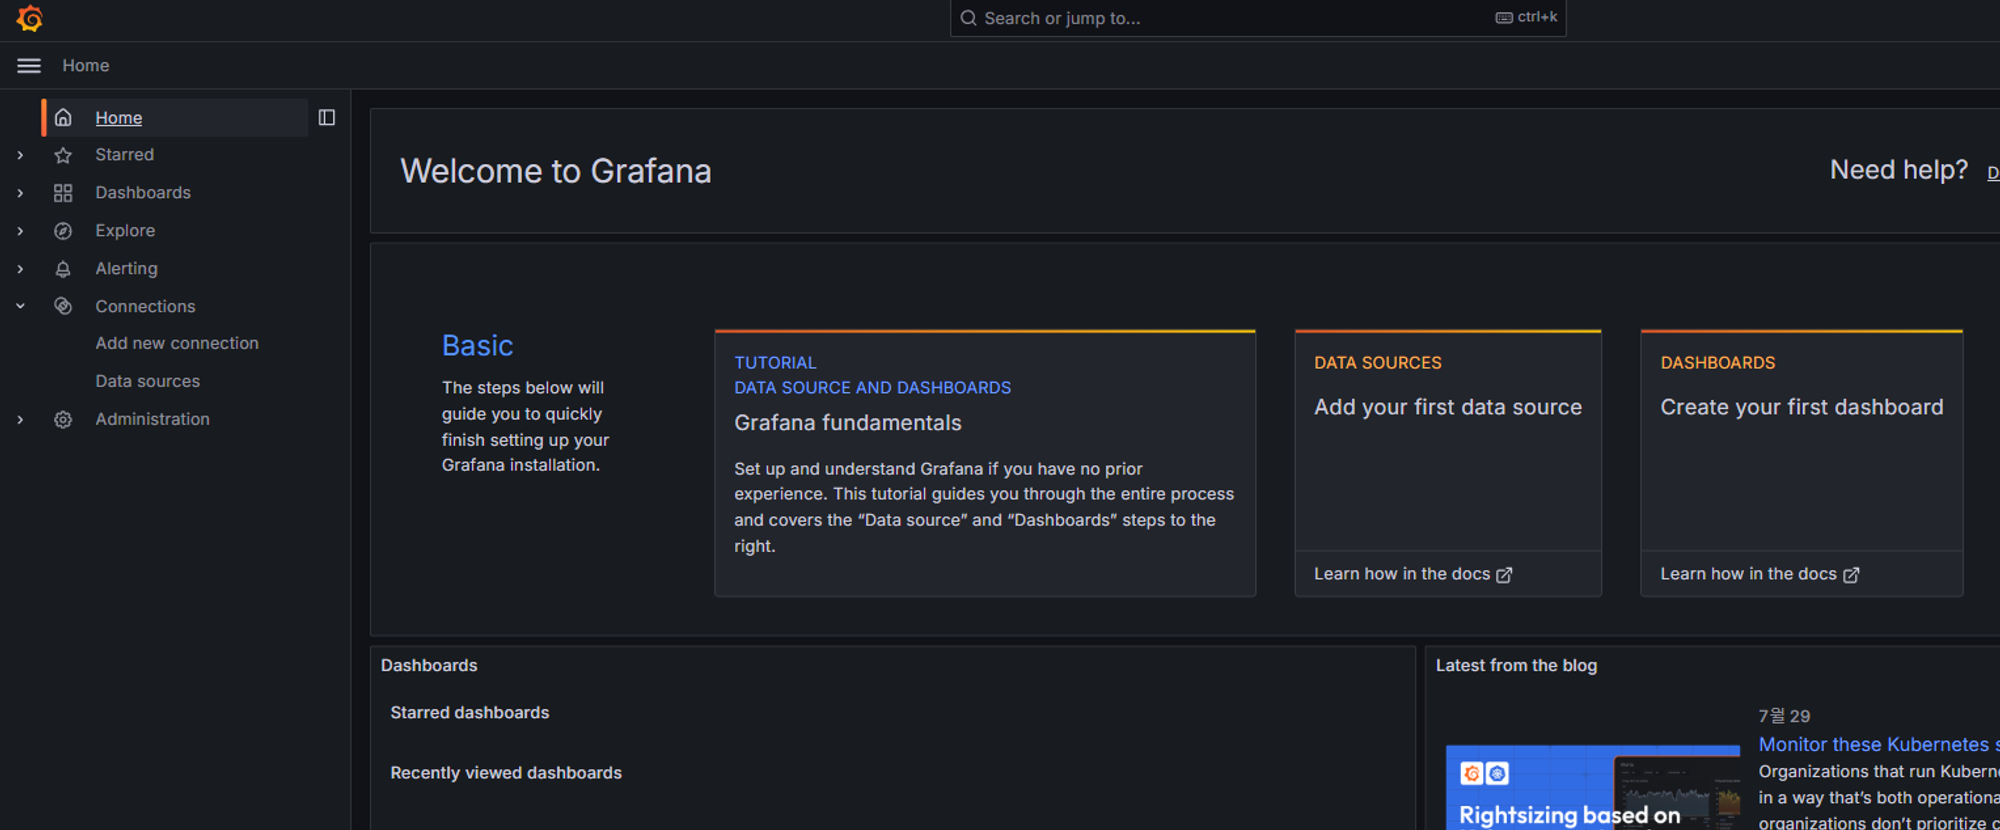
Task: Click the Explore compass icon
Action: (63, 231)
